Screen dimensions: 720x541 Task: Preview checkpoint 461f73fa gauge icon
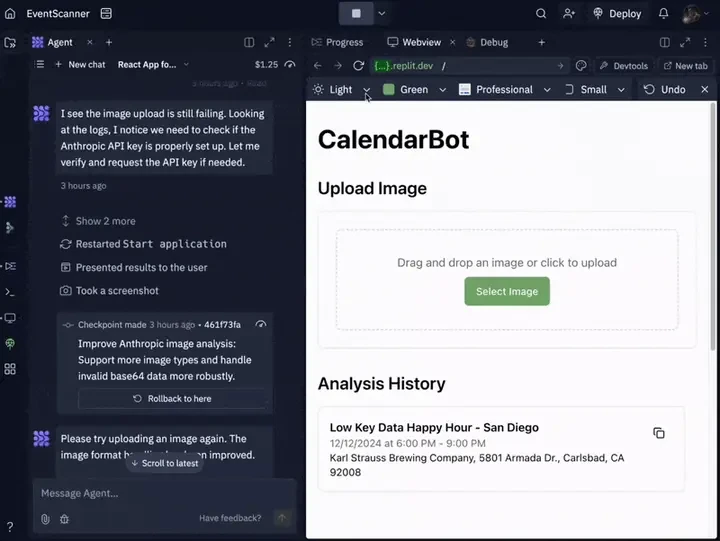click(x=261, y=324)
